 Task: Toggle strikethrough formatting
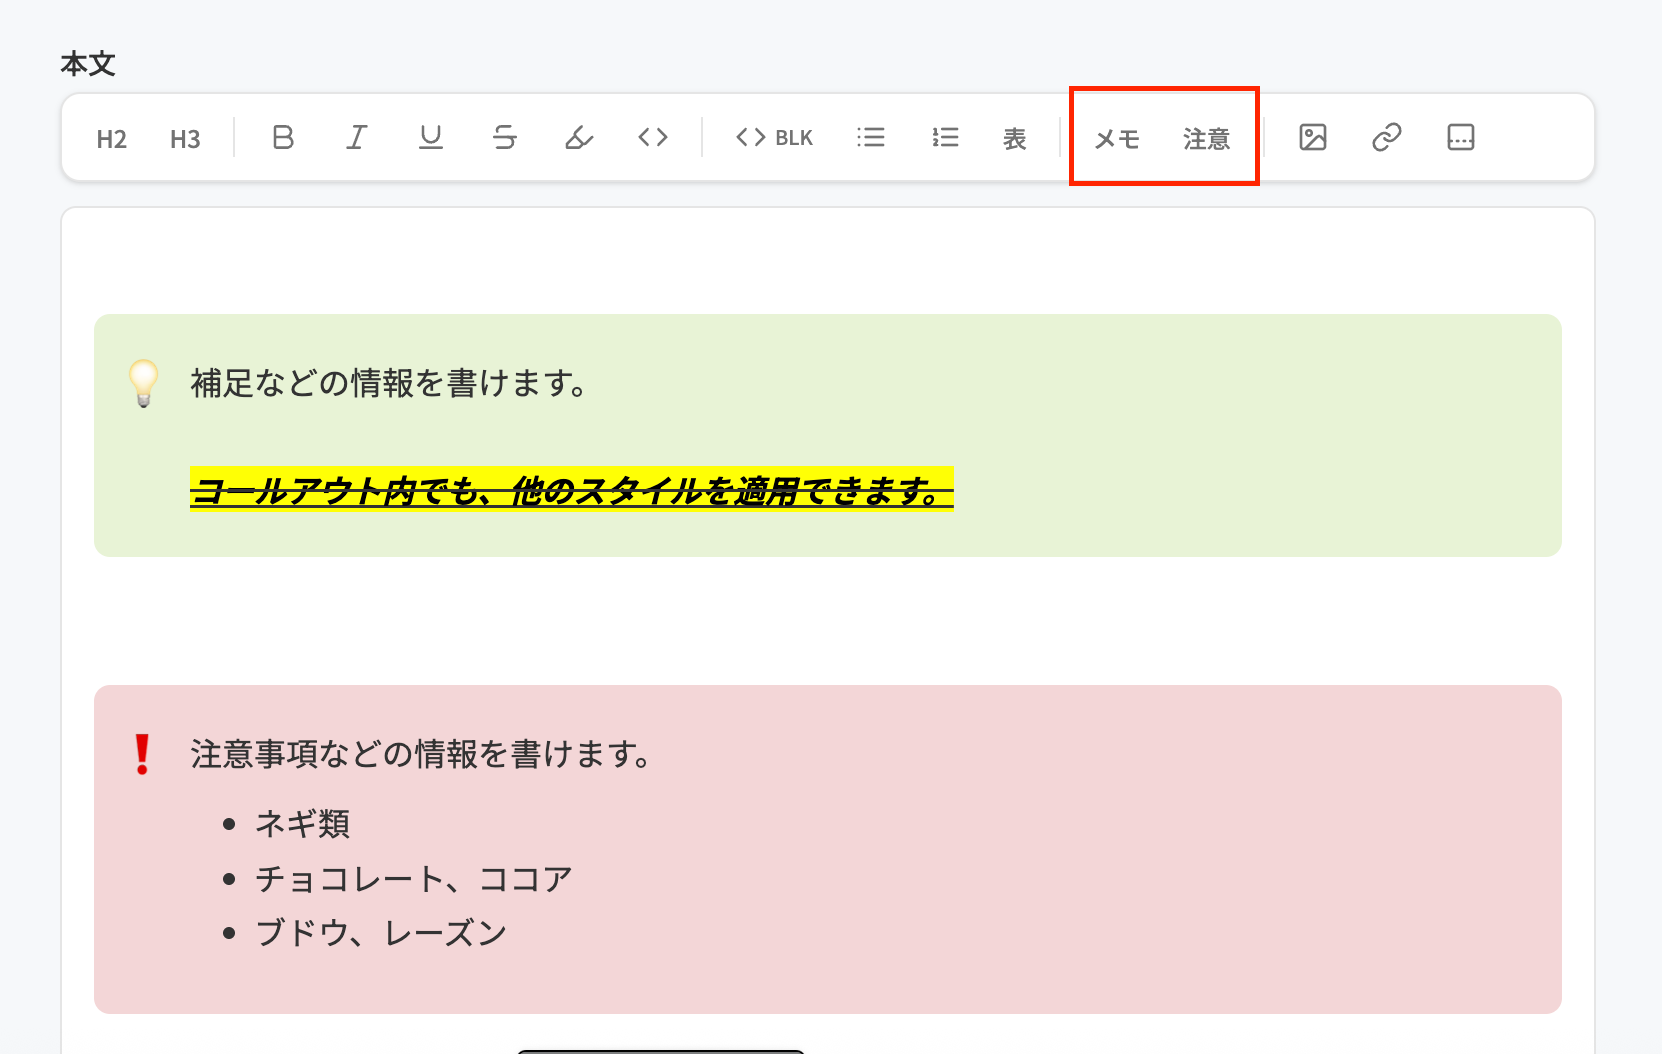[505, 137]
